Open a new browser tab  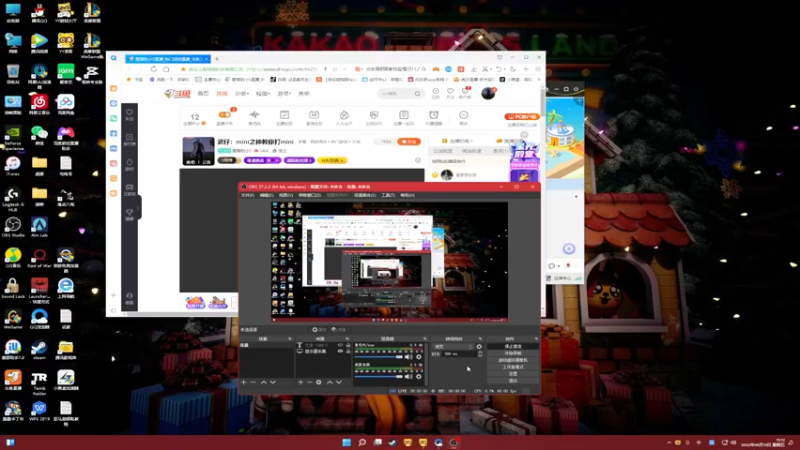216,59
